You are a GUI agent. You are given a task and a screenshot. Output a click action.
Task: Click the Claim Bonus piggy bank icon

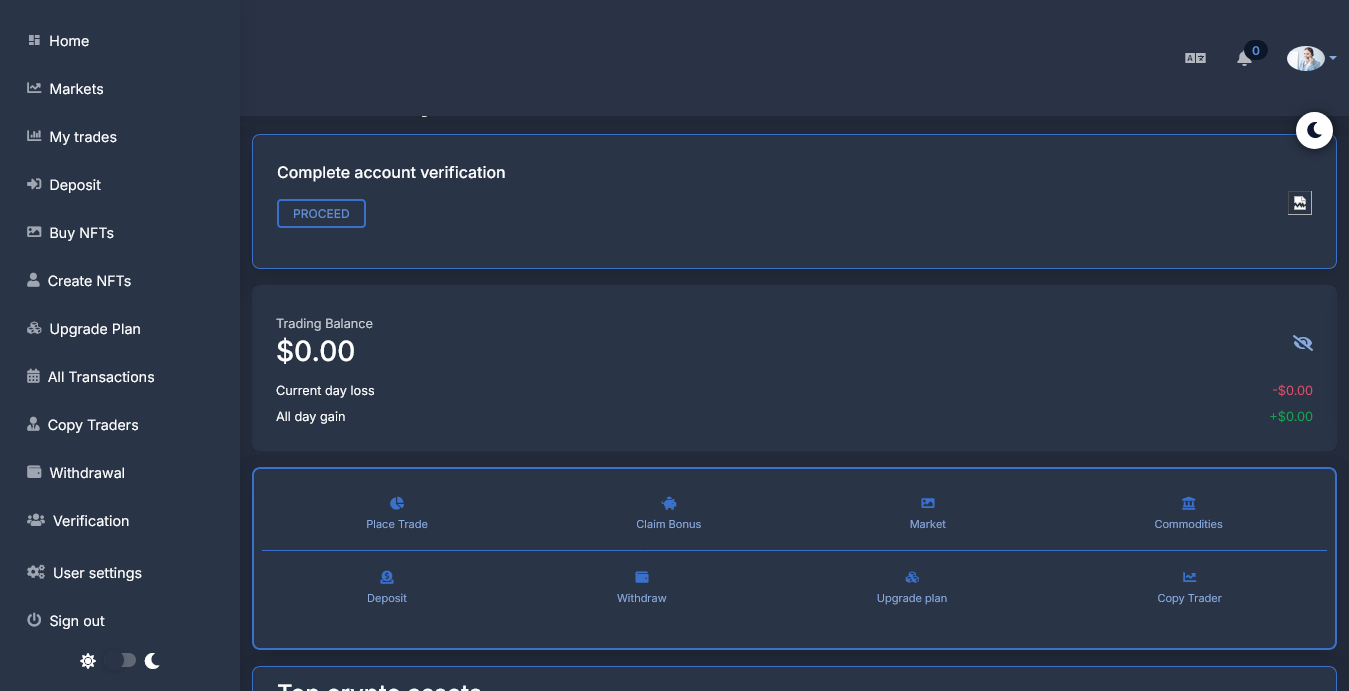click(669, 503)
